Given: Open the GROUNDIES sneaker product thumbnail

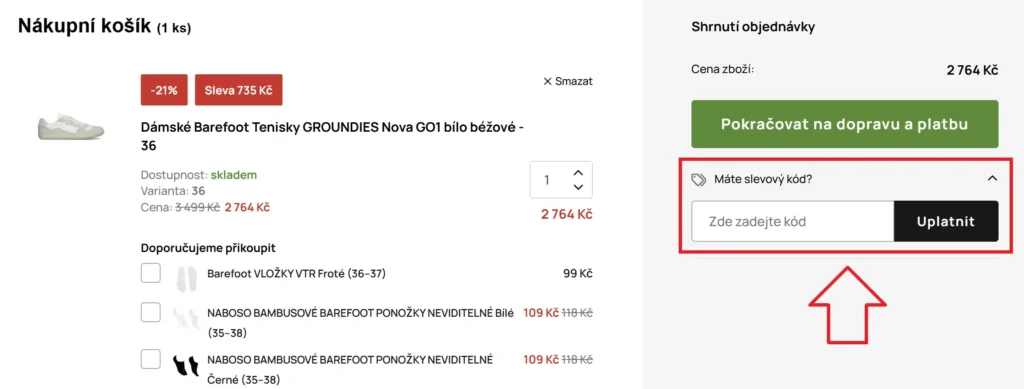Looking at the screenshot, I should click(72, 125).
